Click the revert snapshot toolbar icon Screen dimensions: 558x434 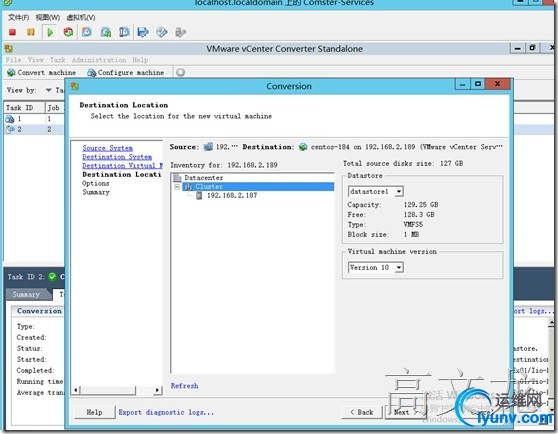tap(106, 32)
